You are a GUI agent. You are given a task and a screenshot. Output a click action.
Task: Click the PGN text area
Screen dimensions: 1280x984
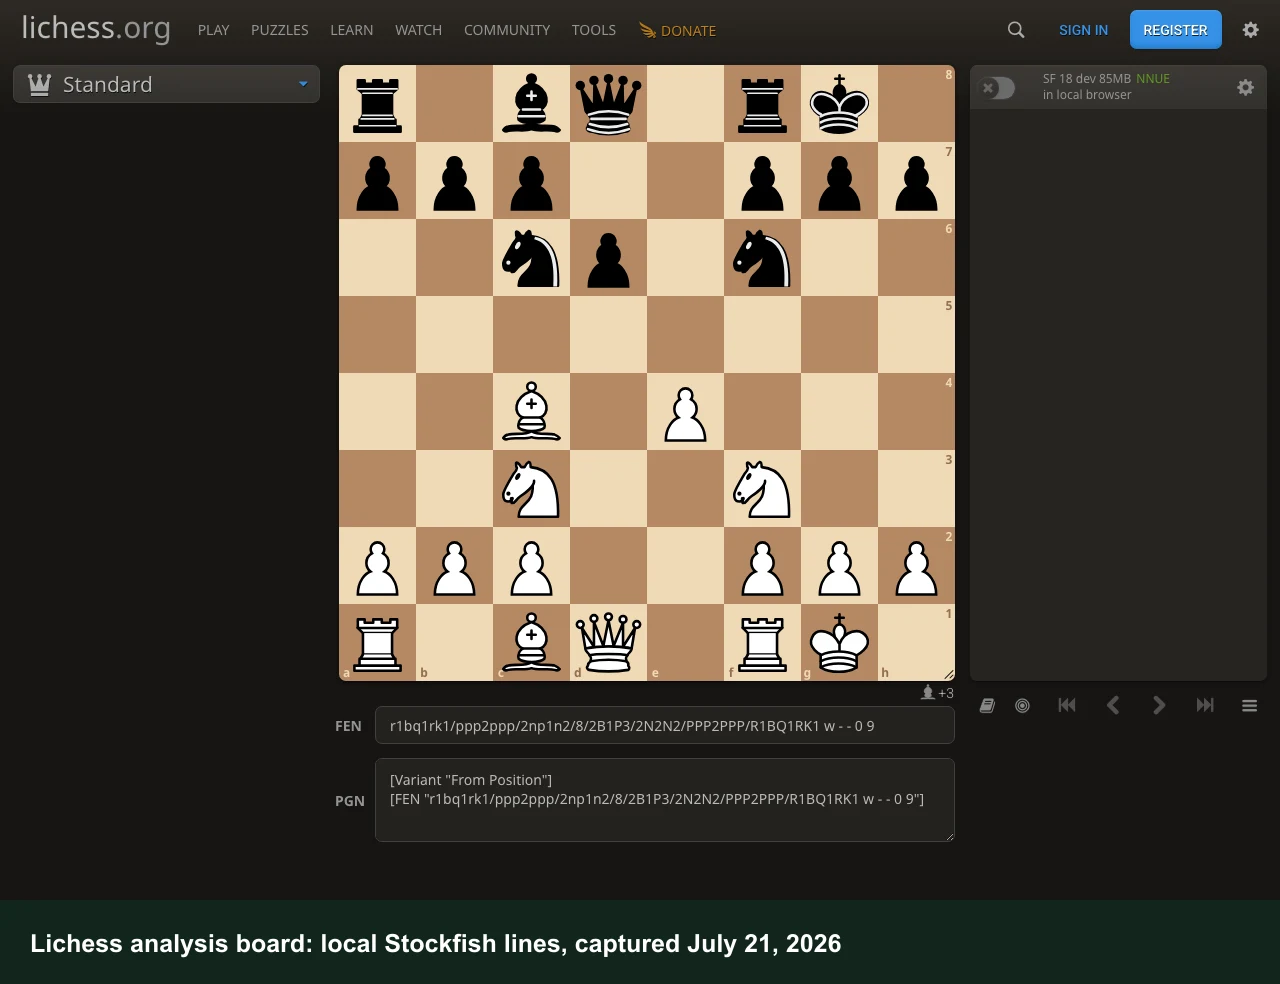click(665, 800)
